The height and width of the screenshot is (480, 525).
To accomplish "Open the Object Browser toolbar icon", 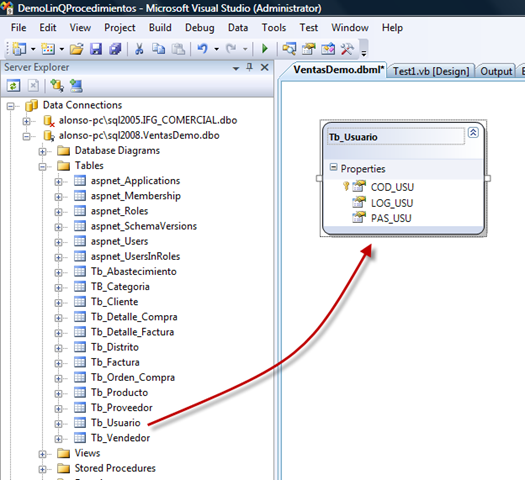I will pyautogui.click(x=328, y=49).
